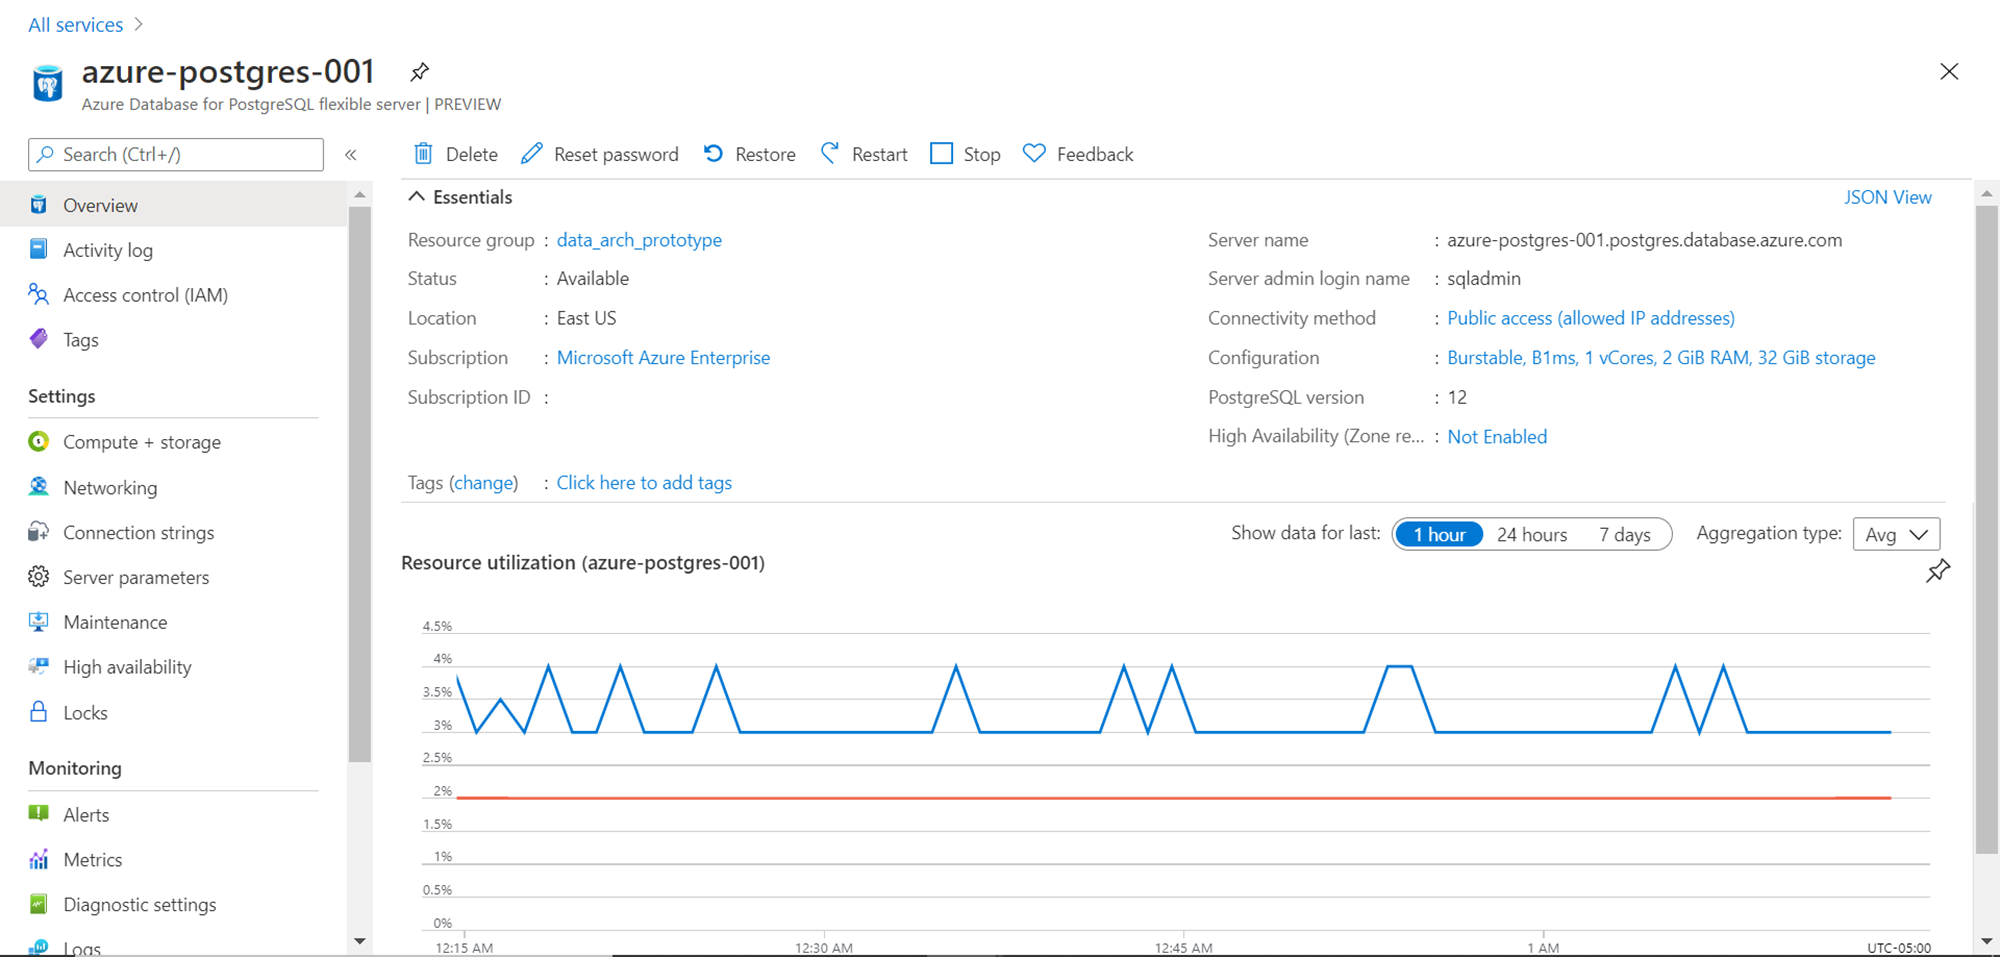This screenshot has height=957, width=2000.
Task: Click the Reset password pencil icon
Action: 533,153
